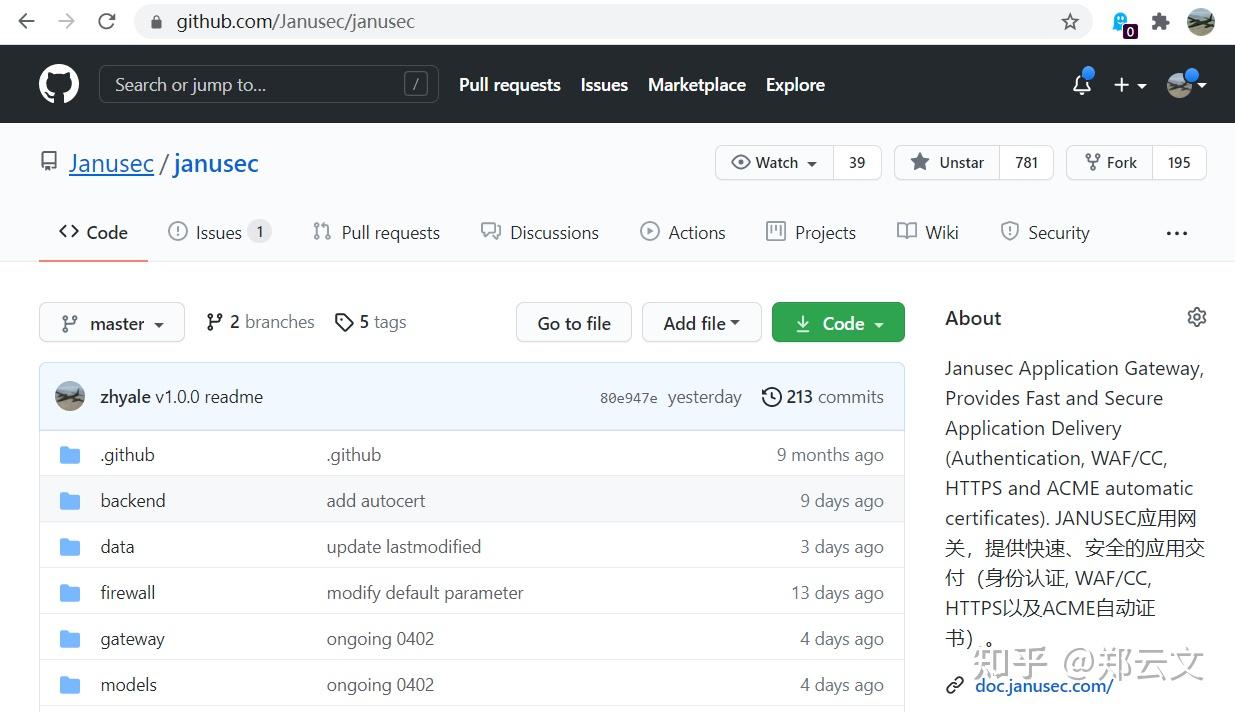Open the Wiki tab

928,232
